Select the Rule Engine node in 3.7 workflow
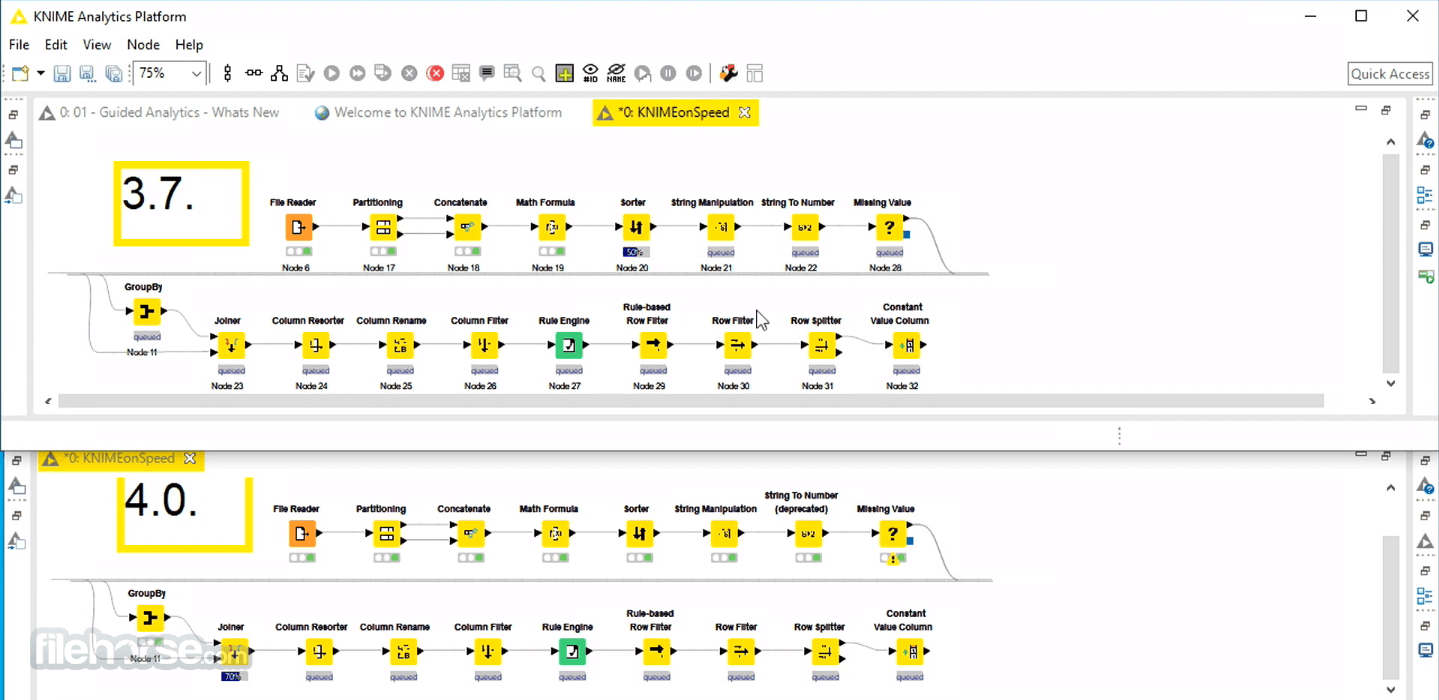 [568, 345]
